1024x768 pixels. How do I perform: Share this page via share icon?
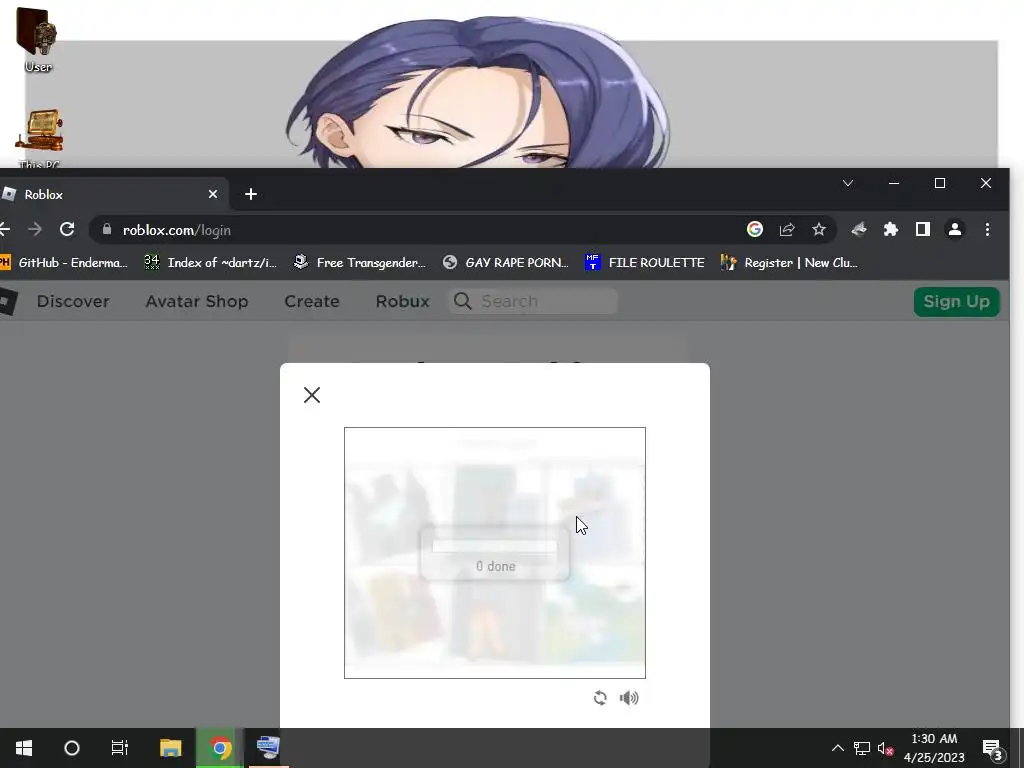(787, 229)
